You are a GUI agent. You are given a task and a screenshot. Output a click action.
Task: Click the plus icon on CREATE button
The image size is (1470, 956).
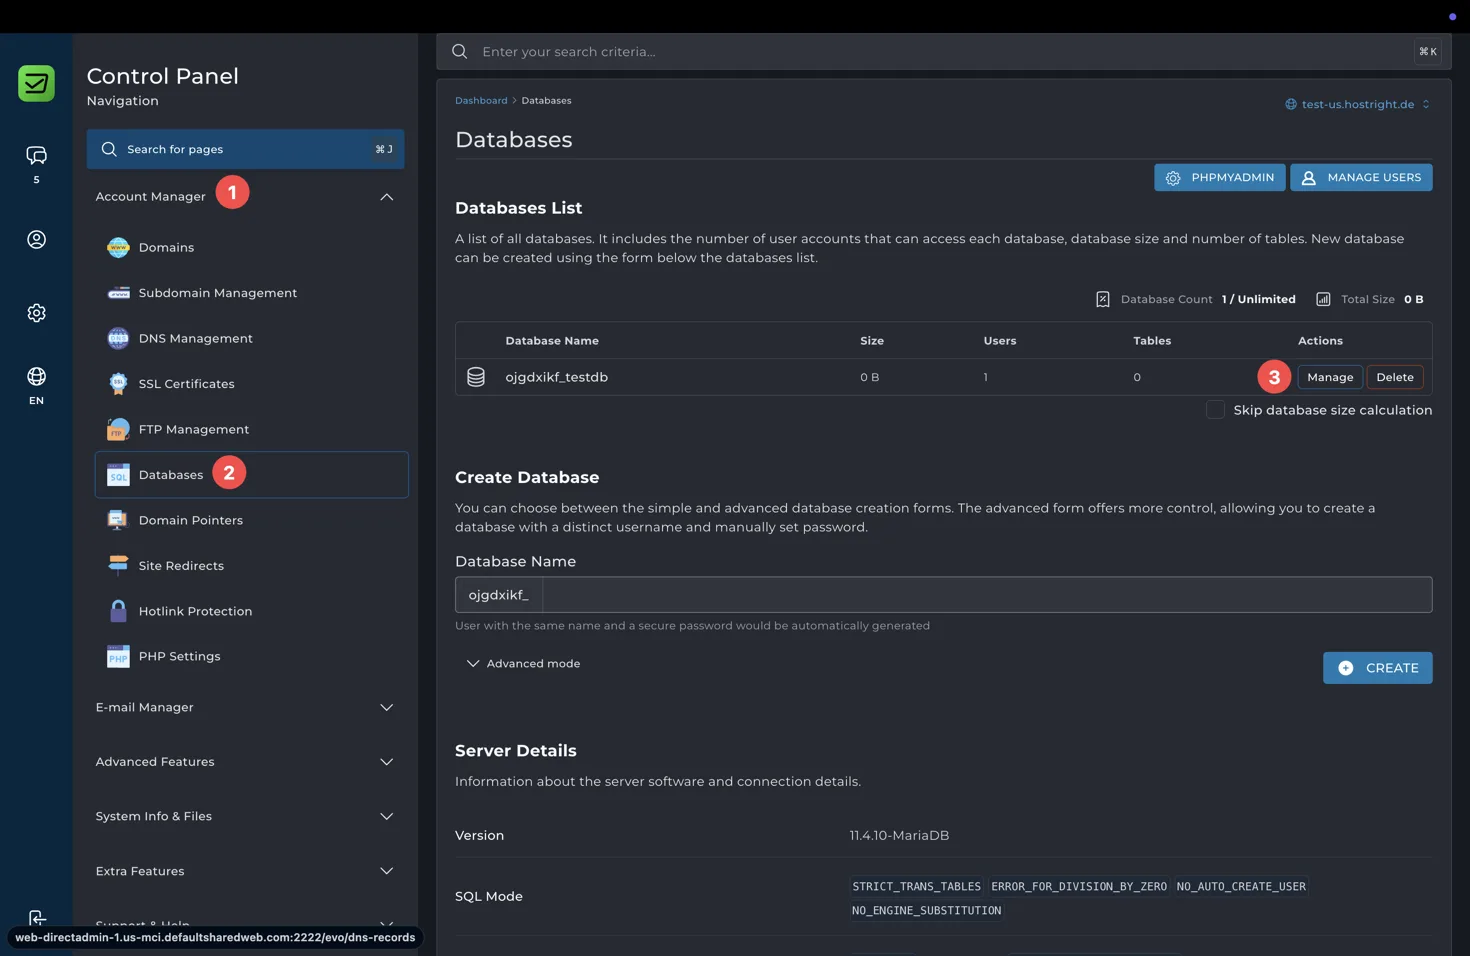point(1346,668)
